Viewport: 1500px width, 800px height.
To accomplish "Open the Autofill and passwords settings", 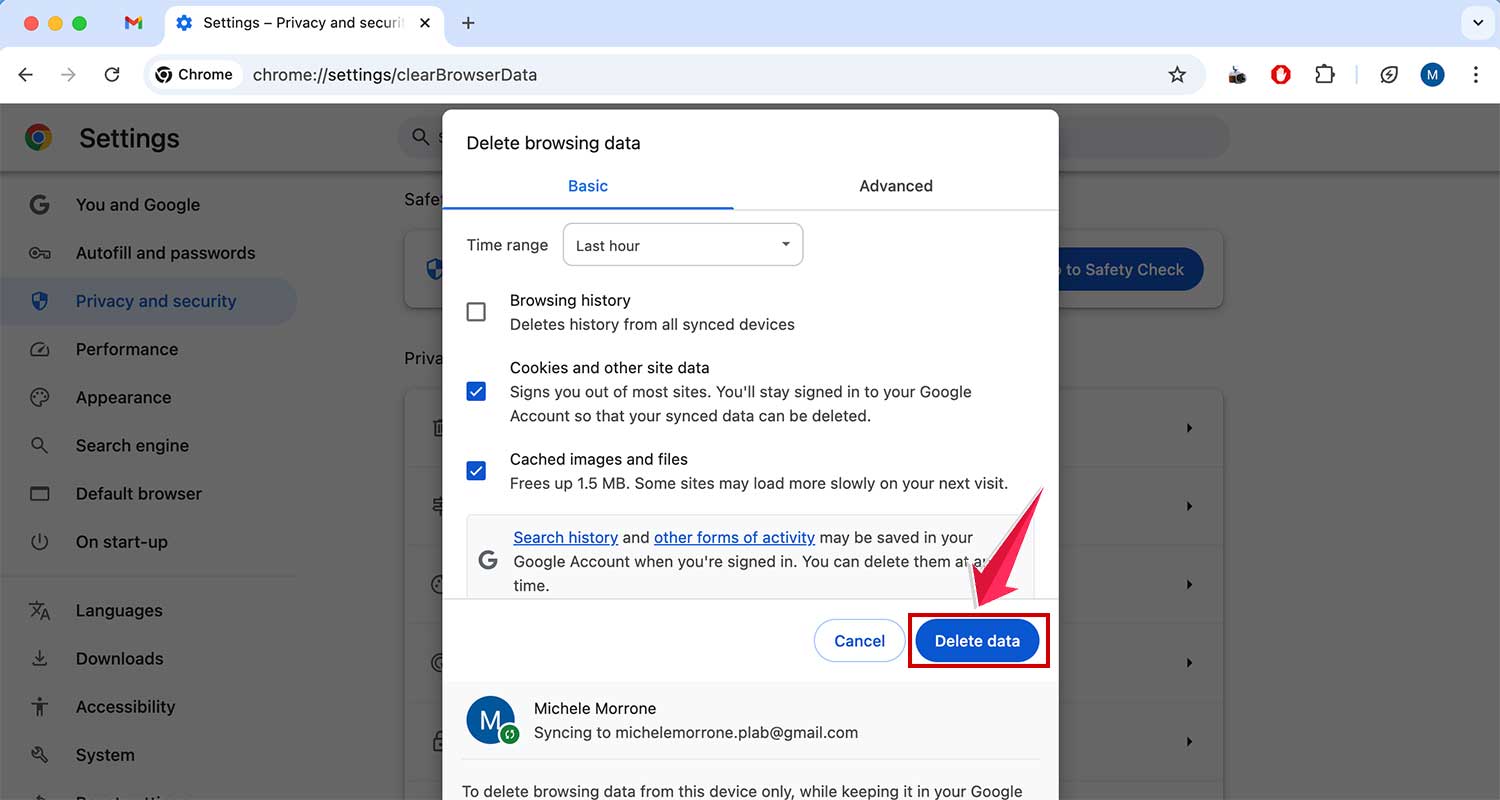I will 165,253.
